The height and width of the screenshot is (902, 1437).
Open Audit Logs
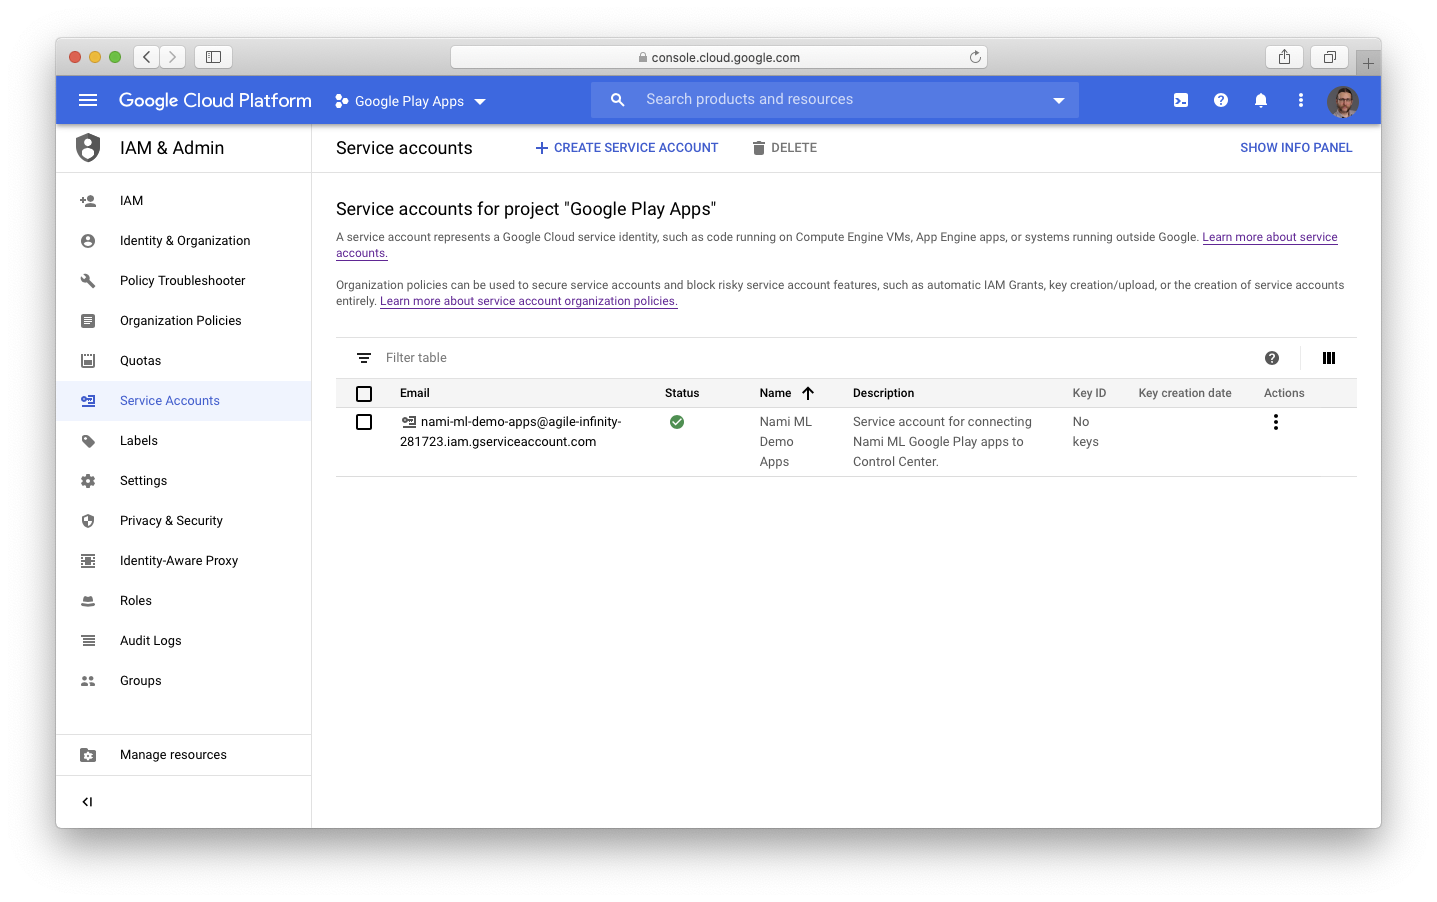(184, 641)
